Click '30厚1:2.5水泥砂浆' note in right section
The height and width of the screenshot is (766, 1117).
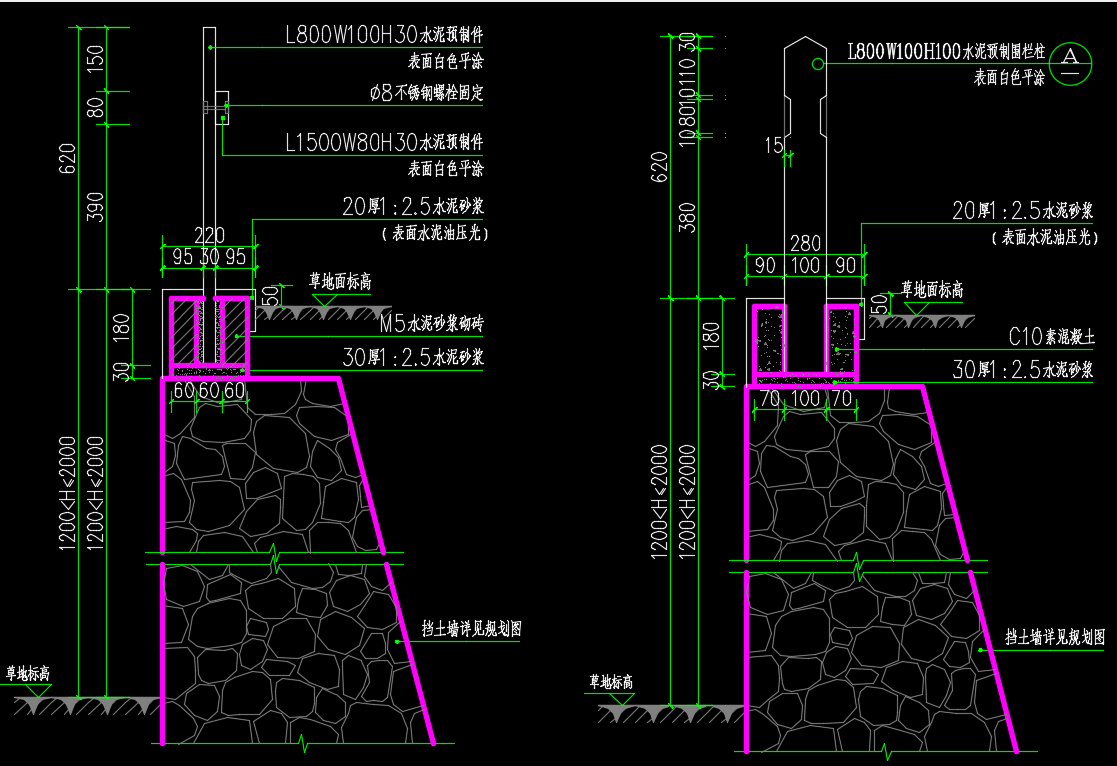[1022, 369]
